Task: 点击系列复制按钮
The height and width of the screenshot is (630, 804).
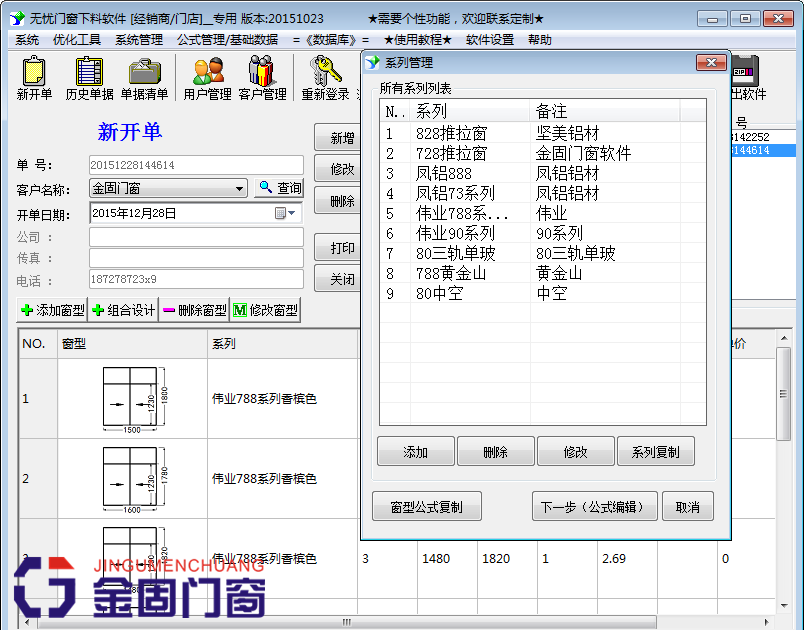Action: [654, 450]
